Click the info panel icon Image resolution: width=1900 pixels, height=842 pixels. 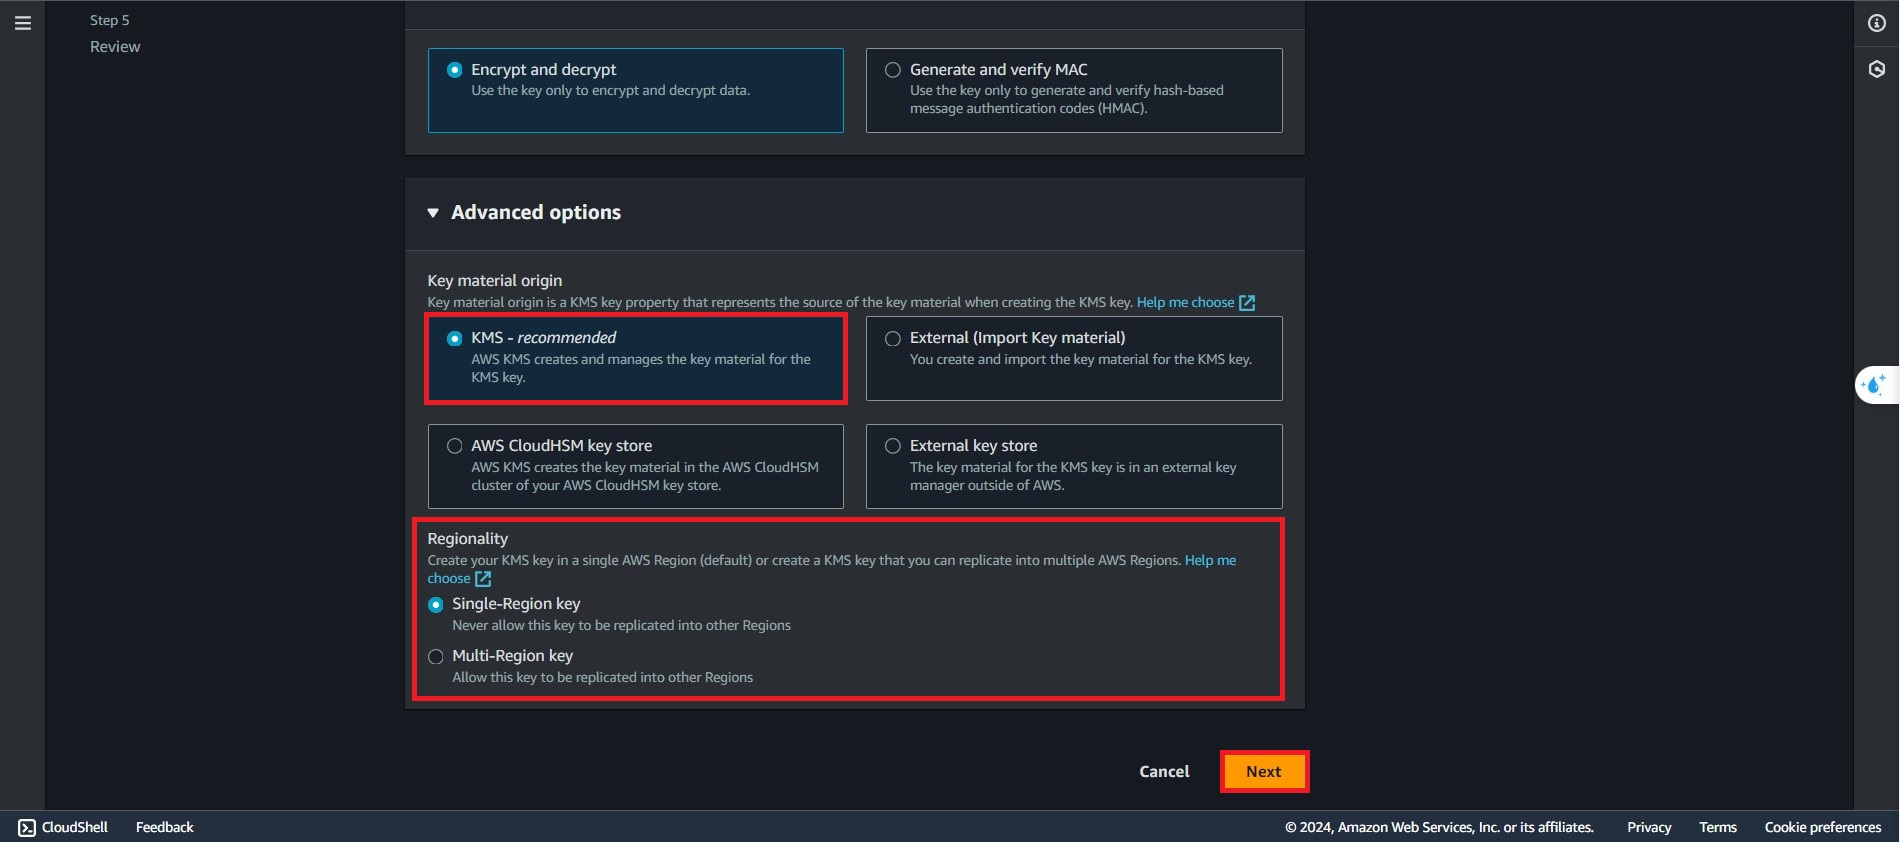(x=1876, y=23)
